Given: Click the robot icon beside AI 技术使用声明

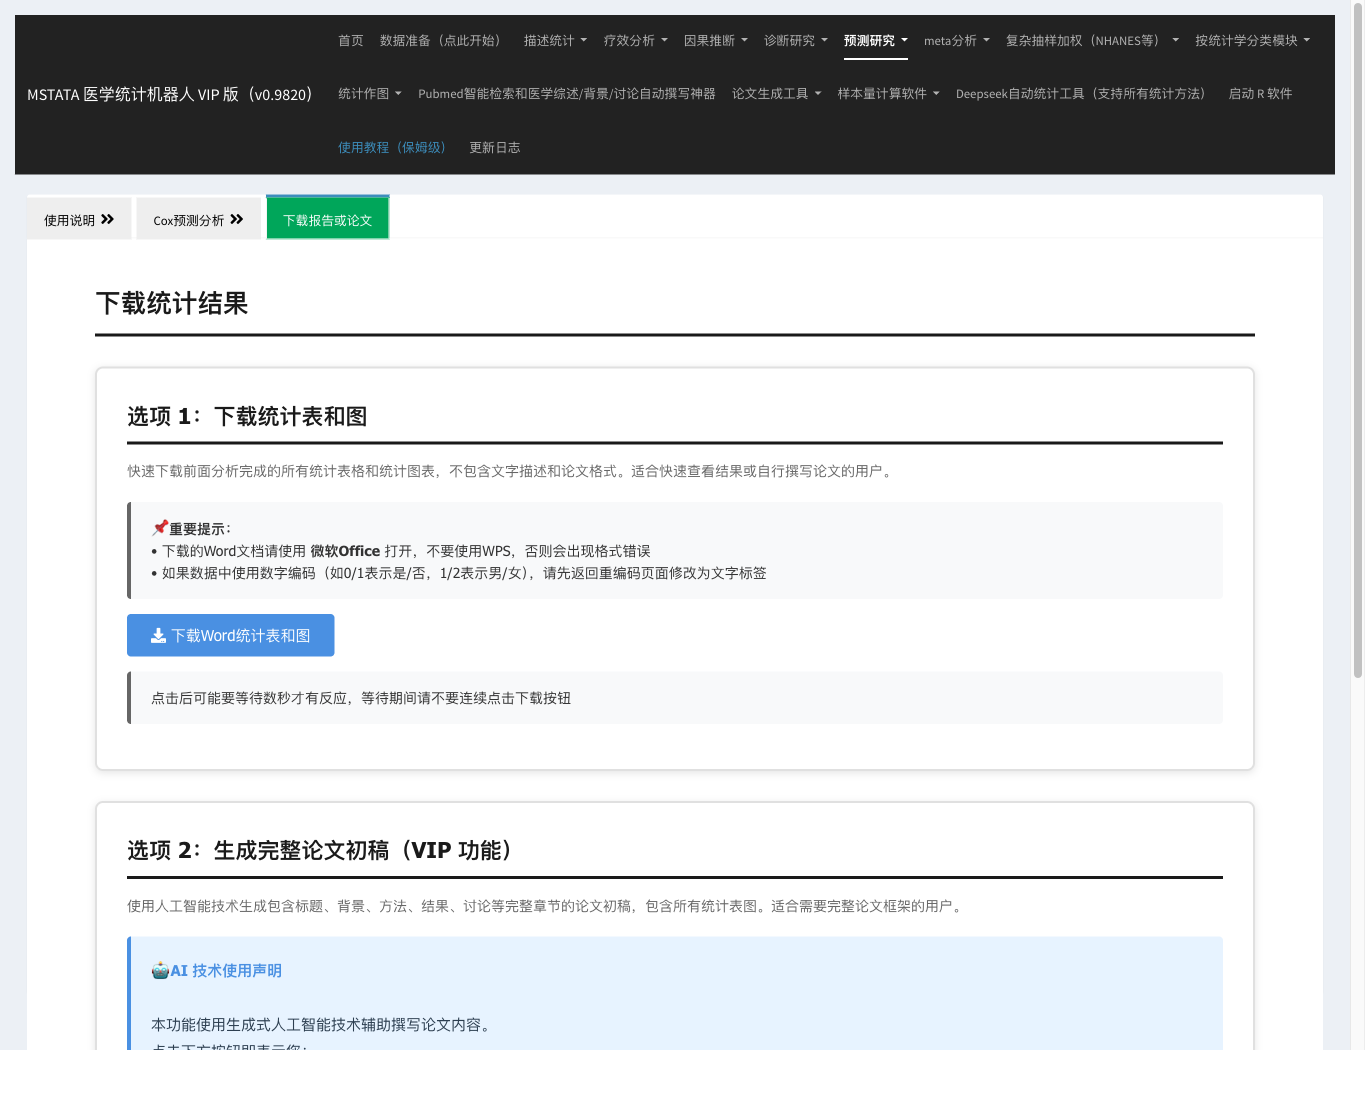Looking at the screenshot, I should 160,970.
